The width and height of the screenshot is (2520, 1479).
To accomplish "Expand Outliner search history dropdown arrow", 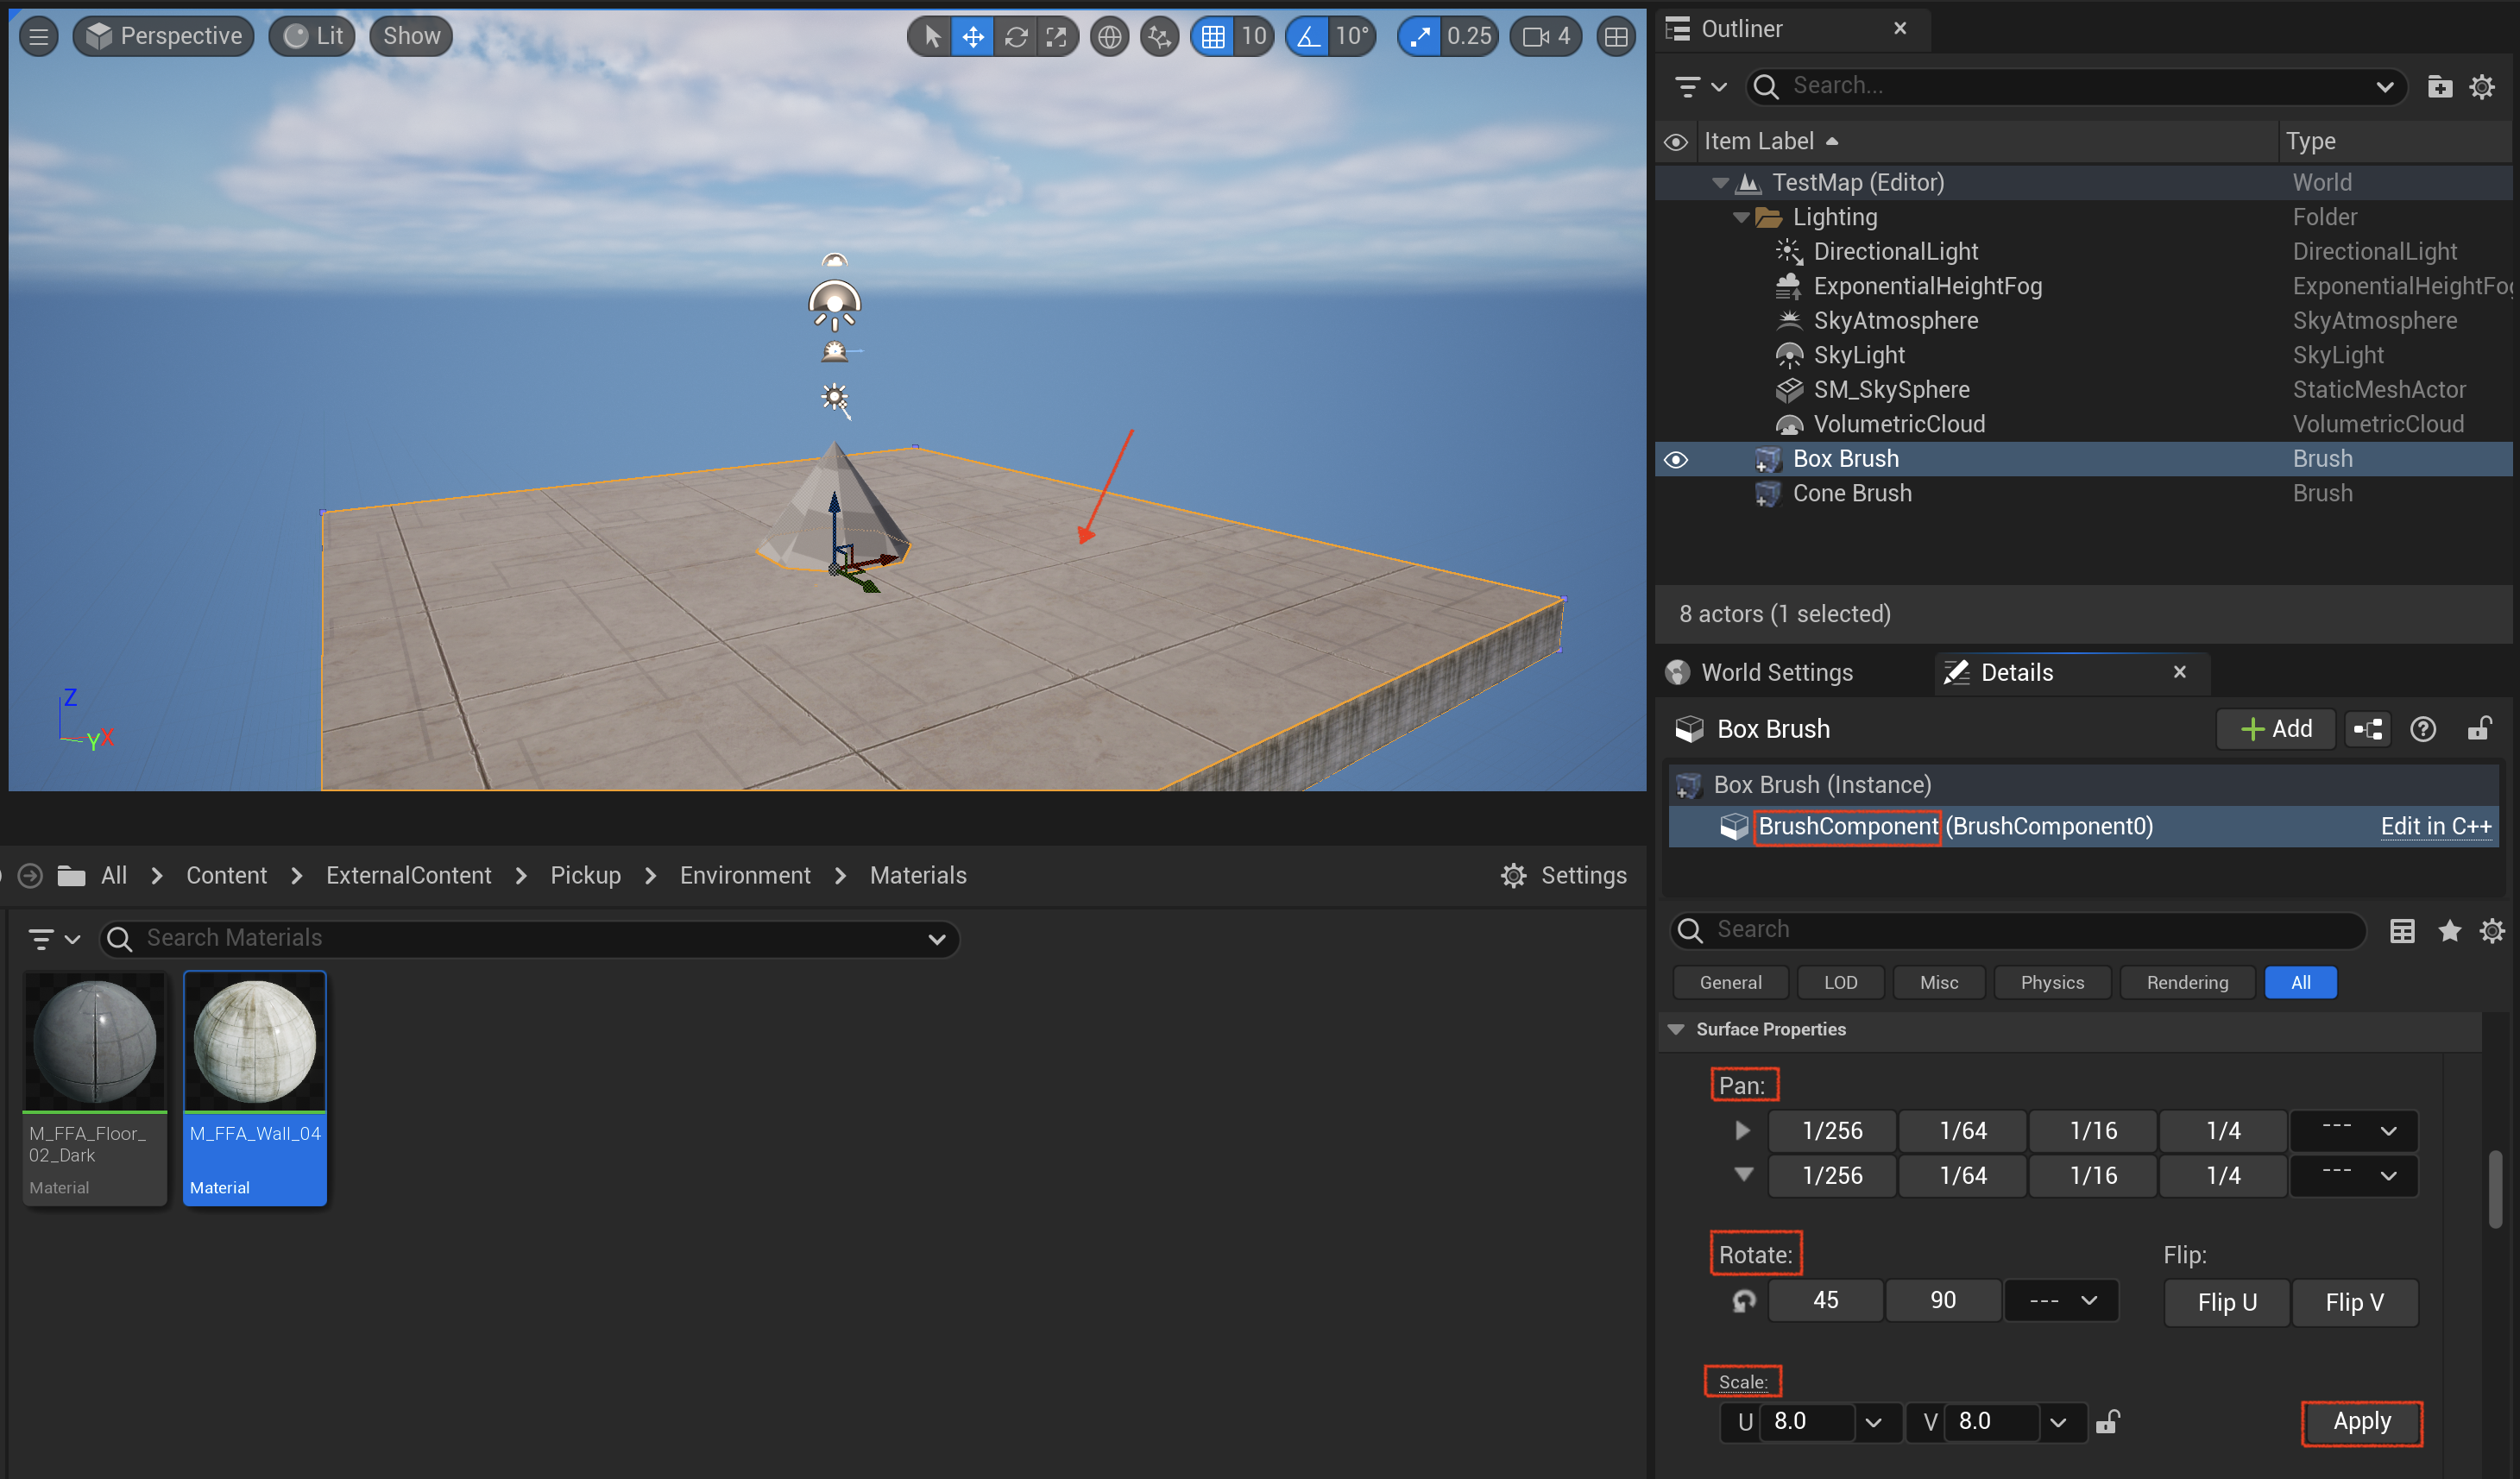I will pyautogui.click(x=2384, y=87).
